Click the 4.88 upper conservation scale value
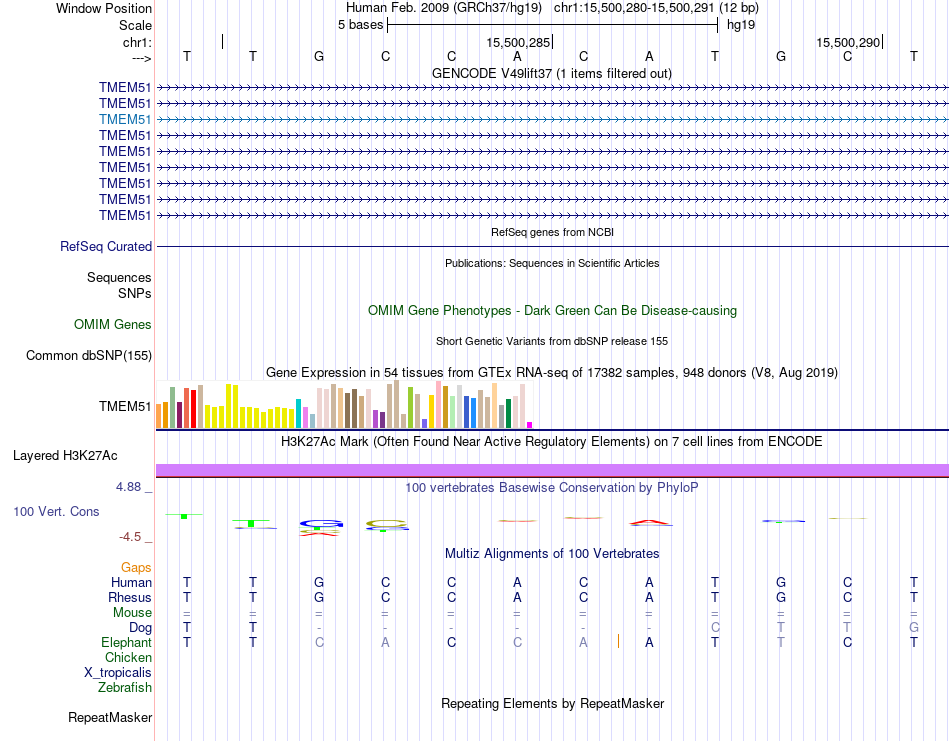Viewport: 950px width, 741px height. click(128, 487)
